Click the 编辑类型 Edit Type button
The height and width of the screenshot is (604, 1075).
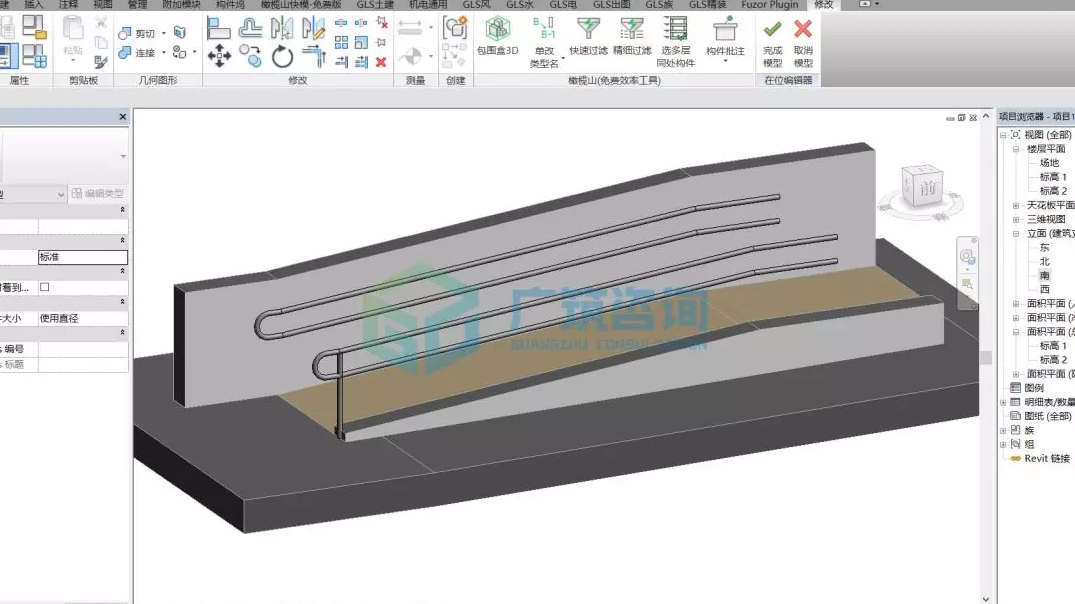tap(97, 193)
